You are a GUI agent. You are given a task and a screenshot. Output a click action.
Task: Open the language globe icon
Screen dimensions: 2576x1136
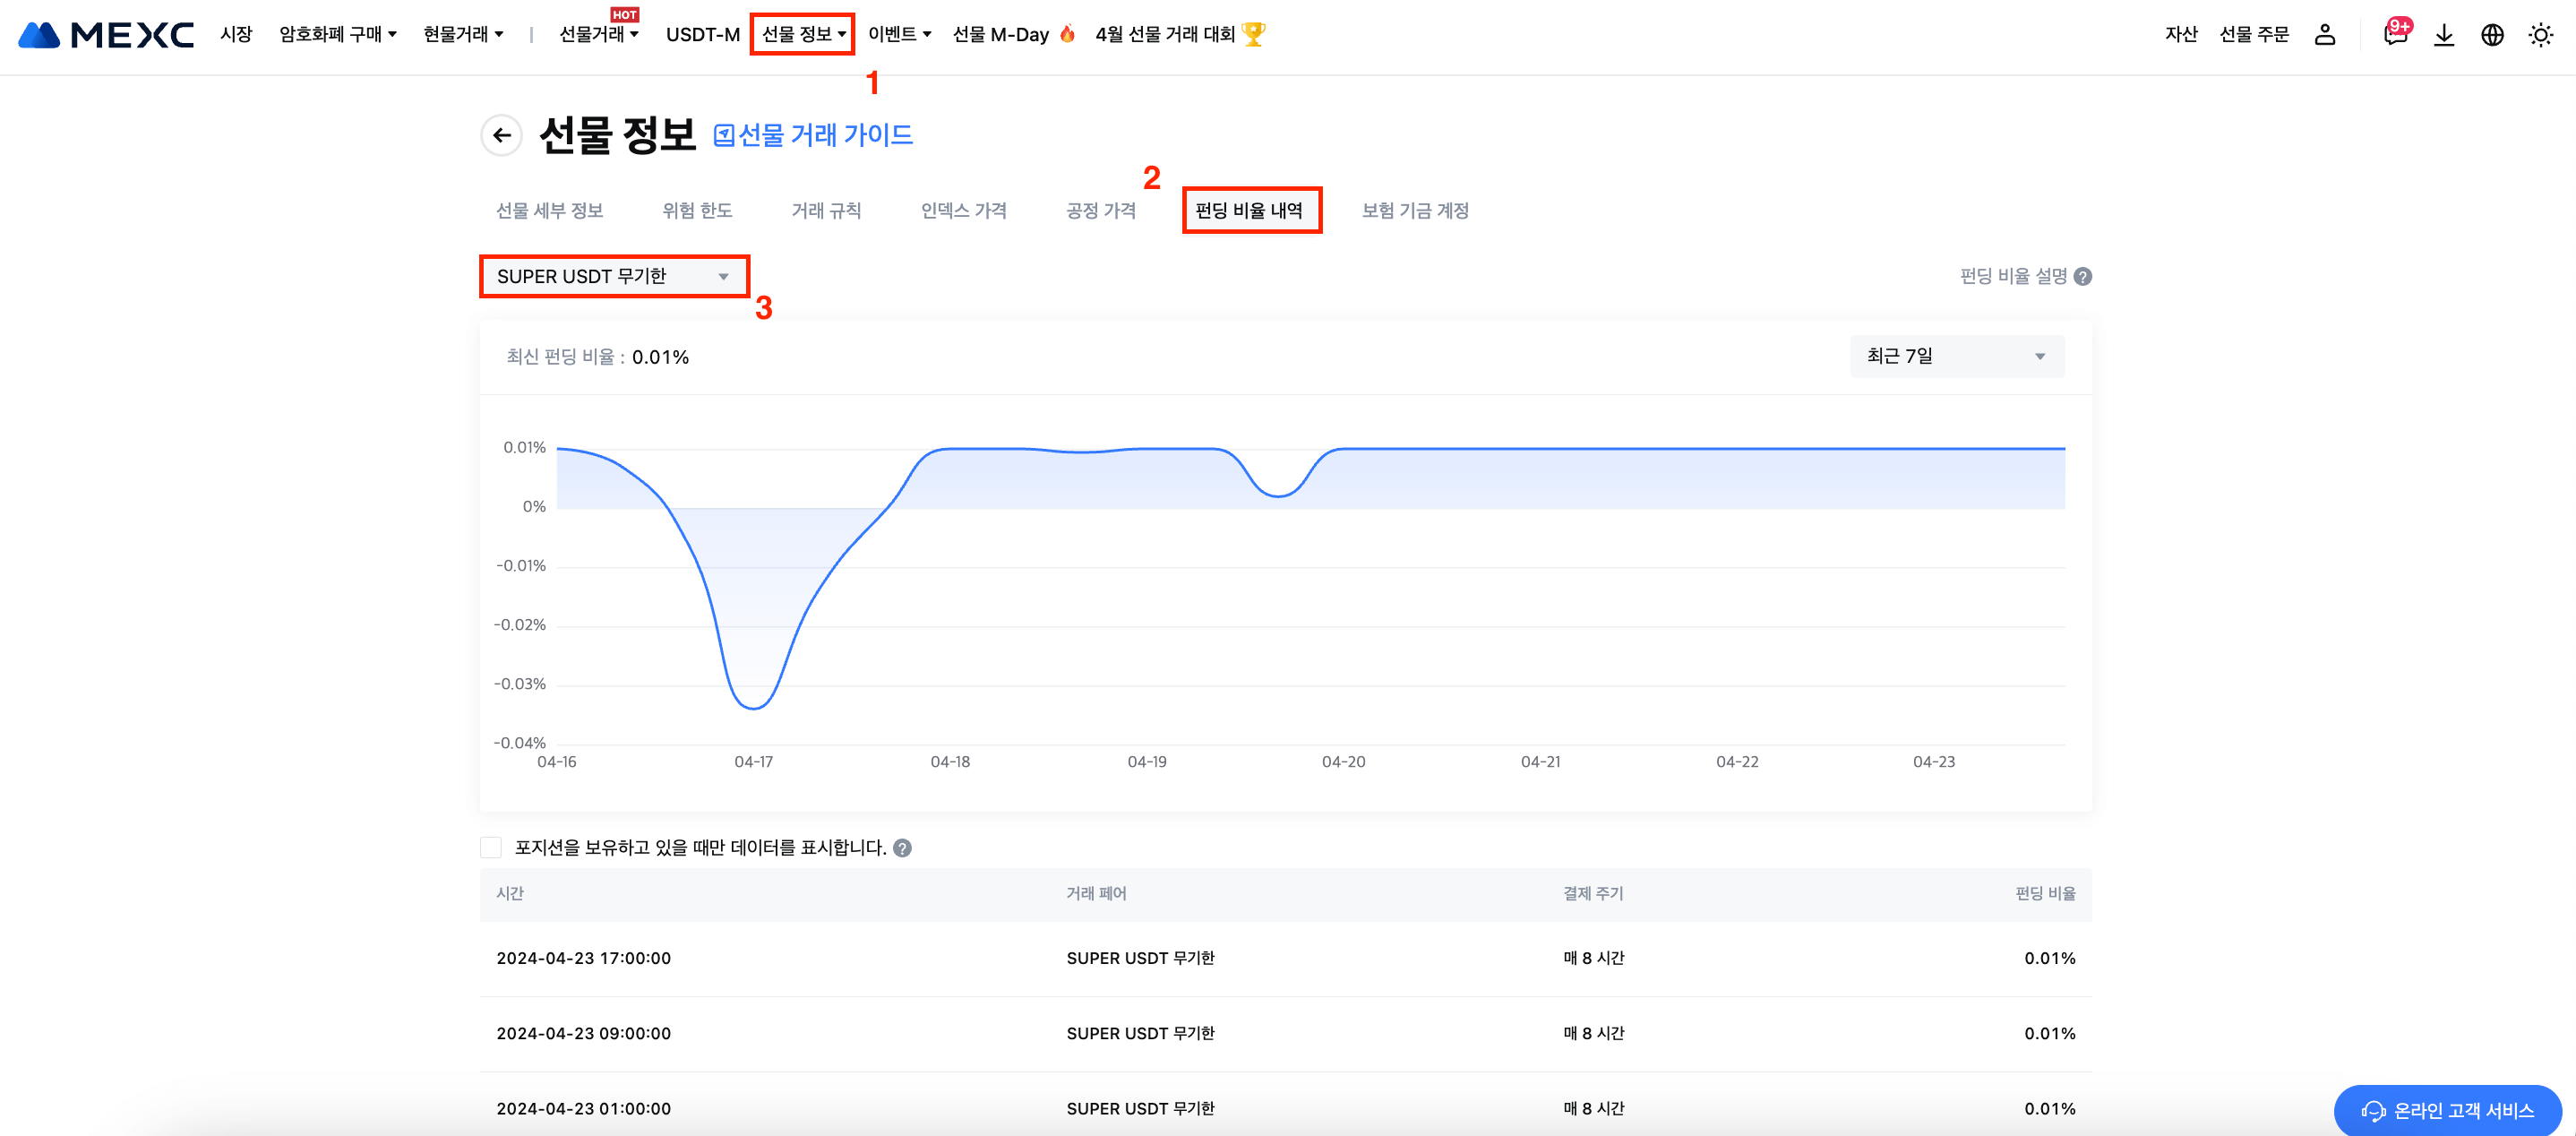[2491, 35]
